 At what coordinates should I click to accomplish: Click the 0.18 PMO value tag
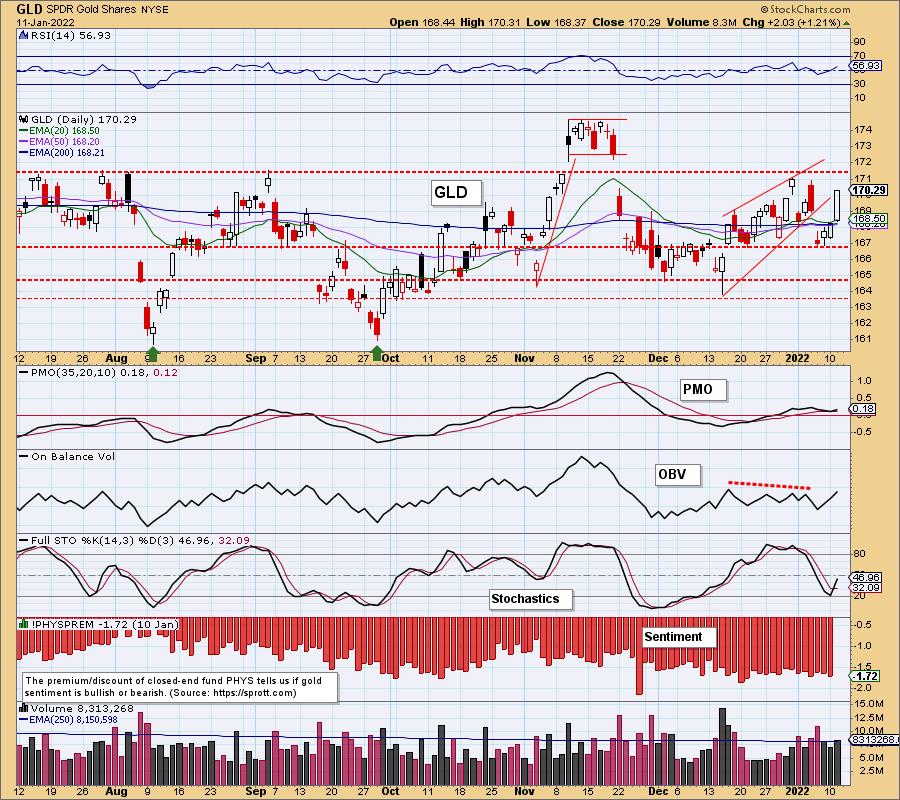pyautogui.click(x=863, y=409)
